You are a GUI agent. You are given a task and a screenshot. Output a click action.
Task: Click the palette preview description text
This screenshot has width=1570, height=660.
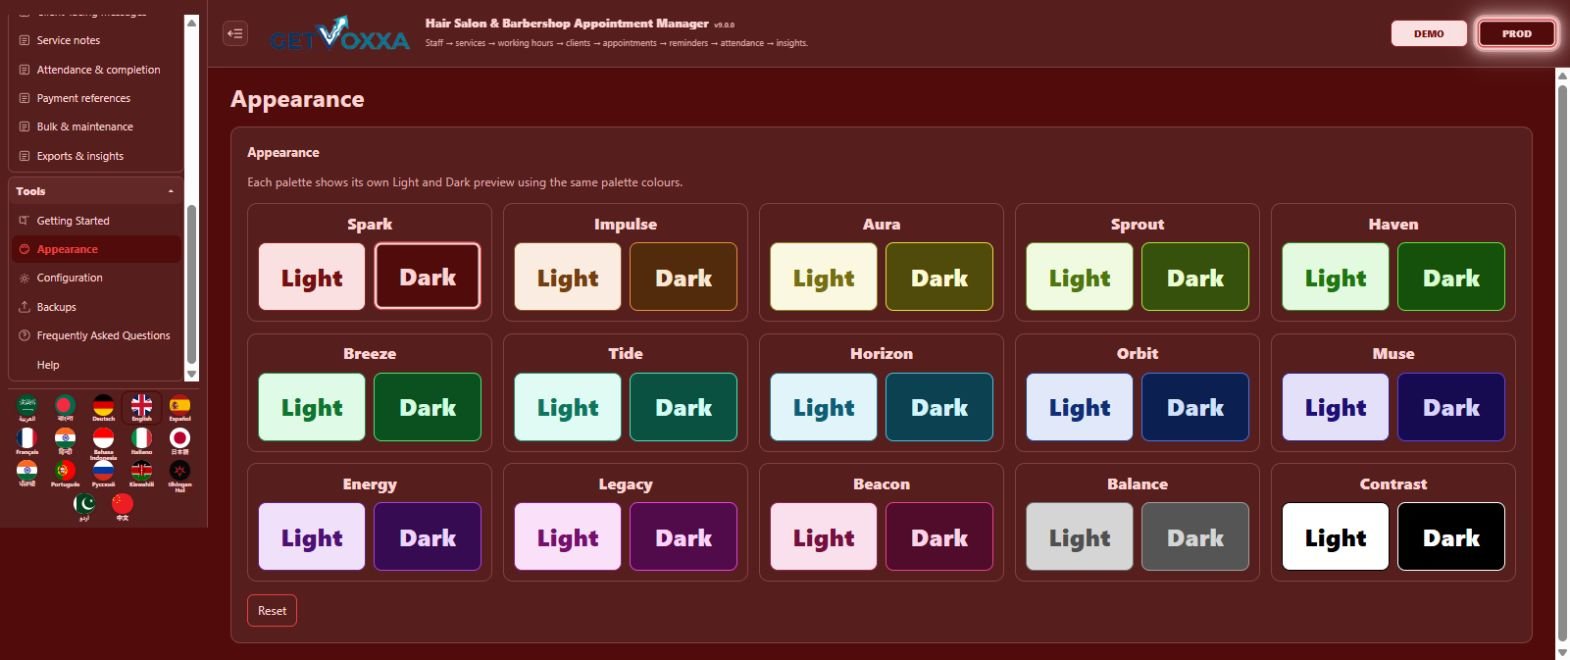[465, 183]
